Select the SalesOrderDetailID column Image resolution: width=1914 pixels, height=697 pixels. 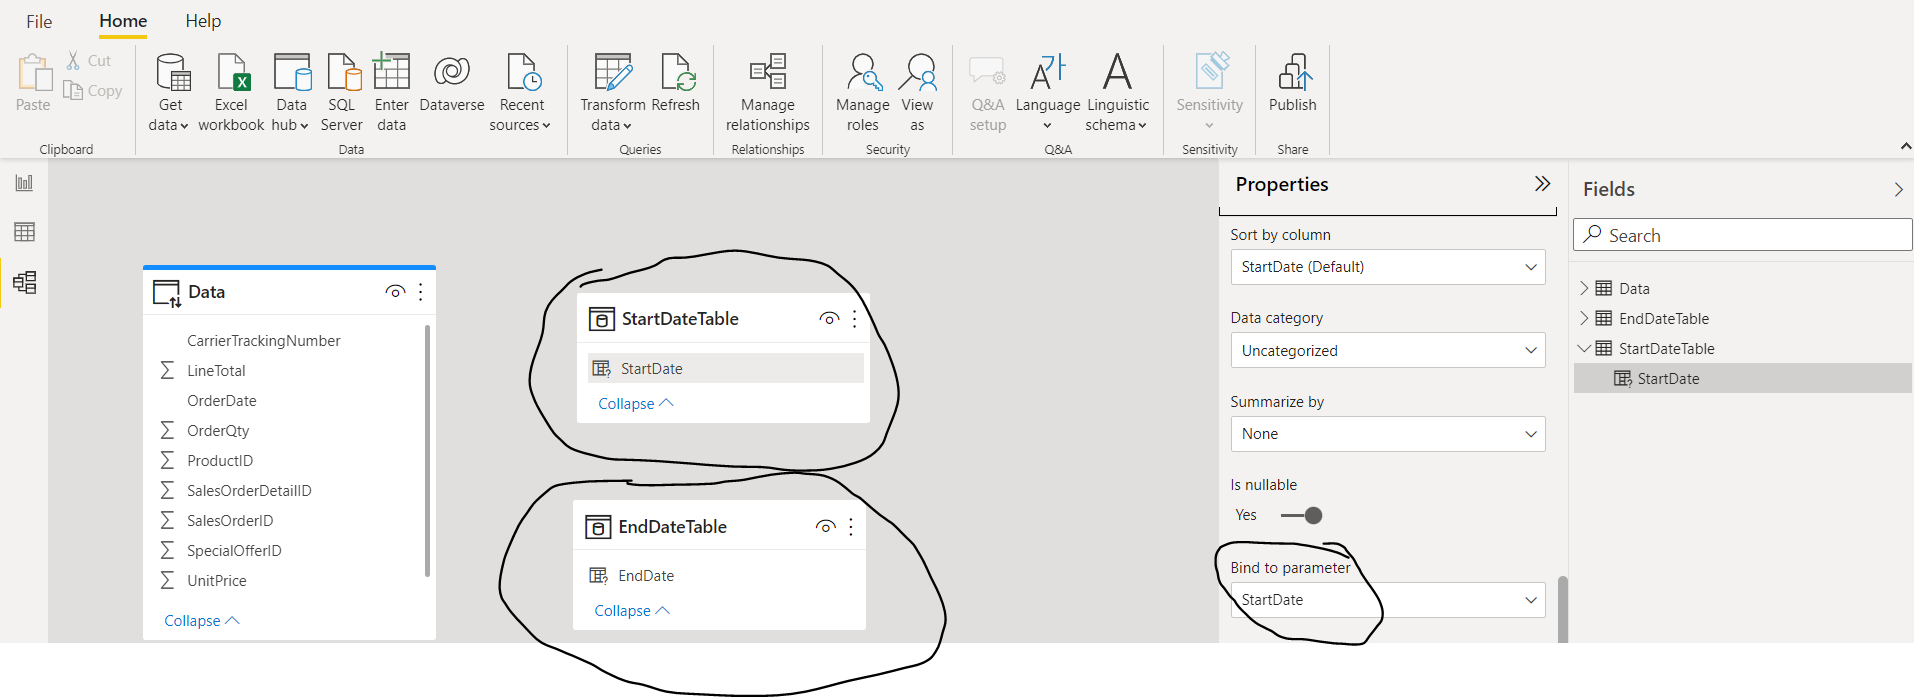click(x=249, y=491)
